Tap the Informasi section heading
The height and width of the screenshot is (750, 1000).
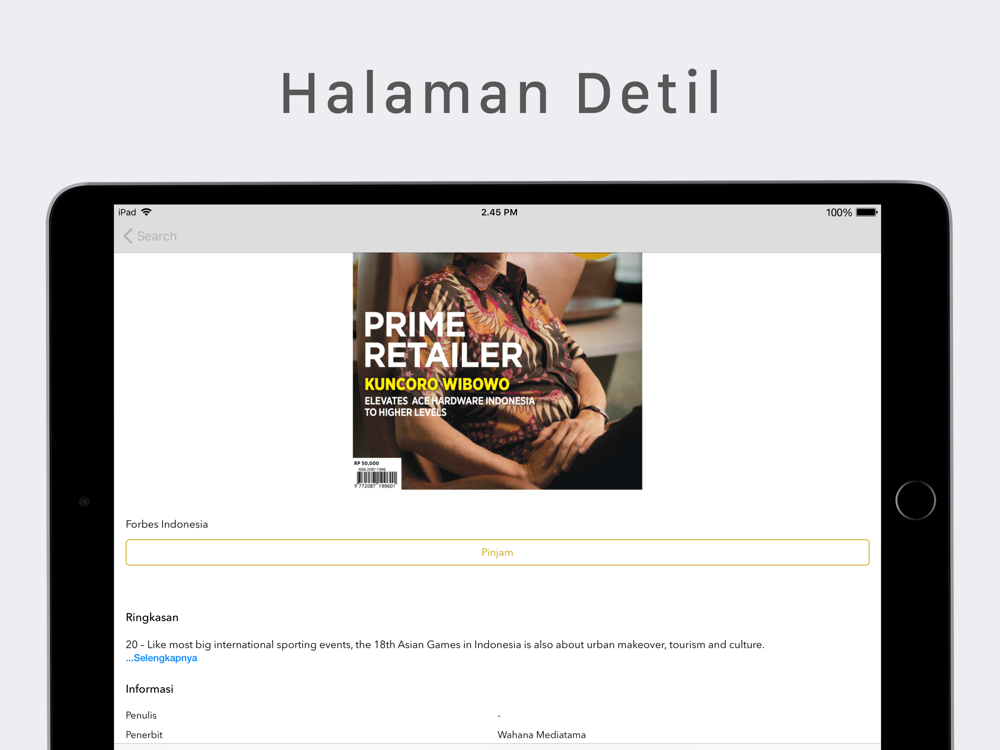tap(149, 689)
